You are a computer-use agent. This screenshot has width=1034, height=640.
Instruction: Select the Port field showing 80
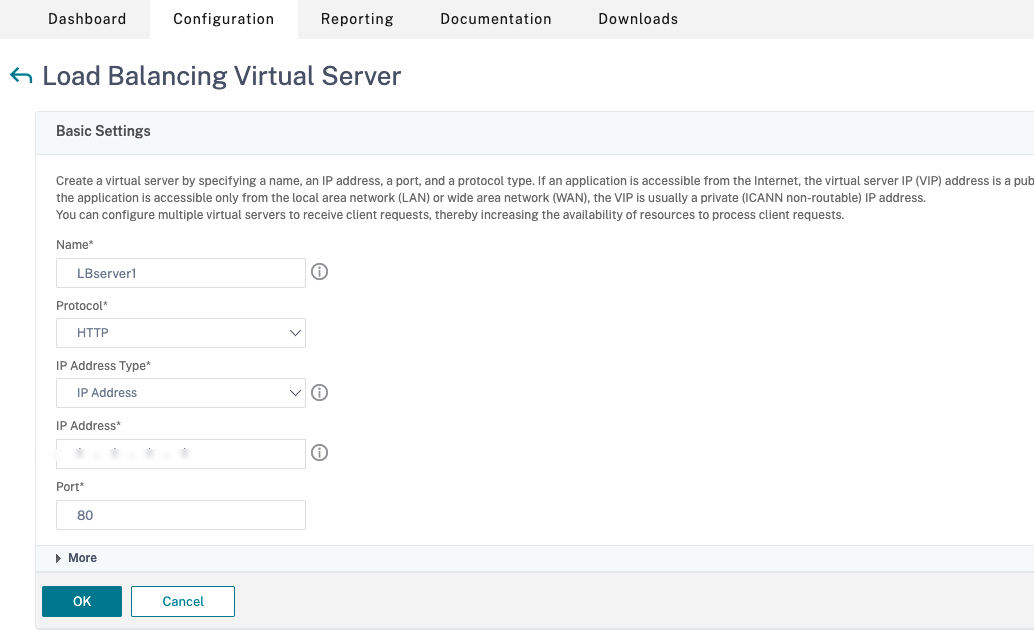pyautogui.click(x=180, y=514)
